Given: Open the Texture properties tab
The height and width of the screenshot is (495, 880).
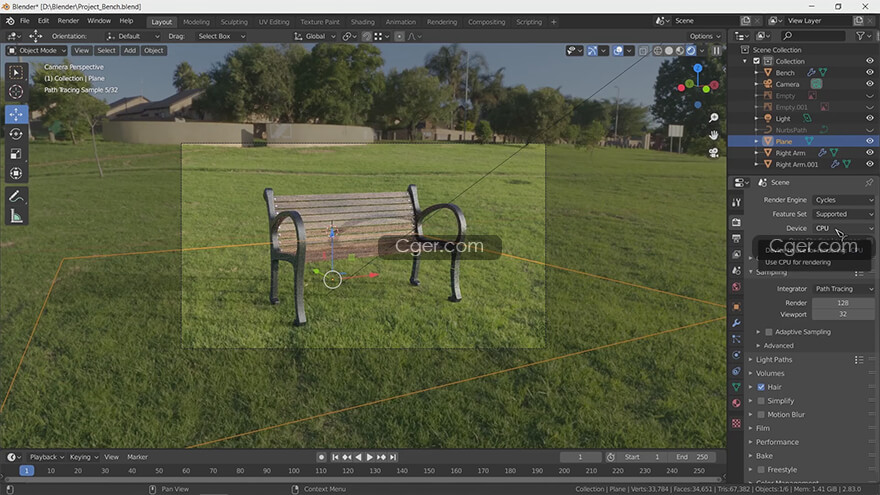Looking at the screenshot, I should (x=736, y=423).
